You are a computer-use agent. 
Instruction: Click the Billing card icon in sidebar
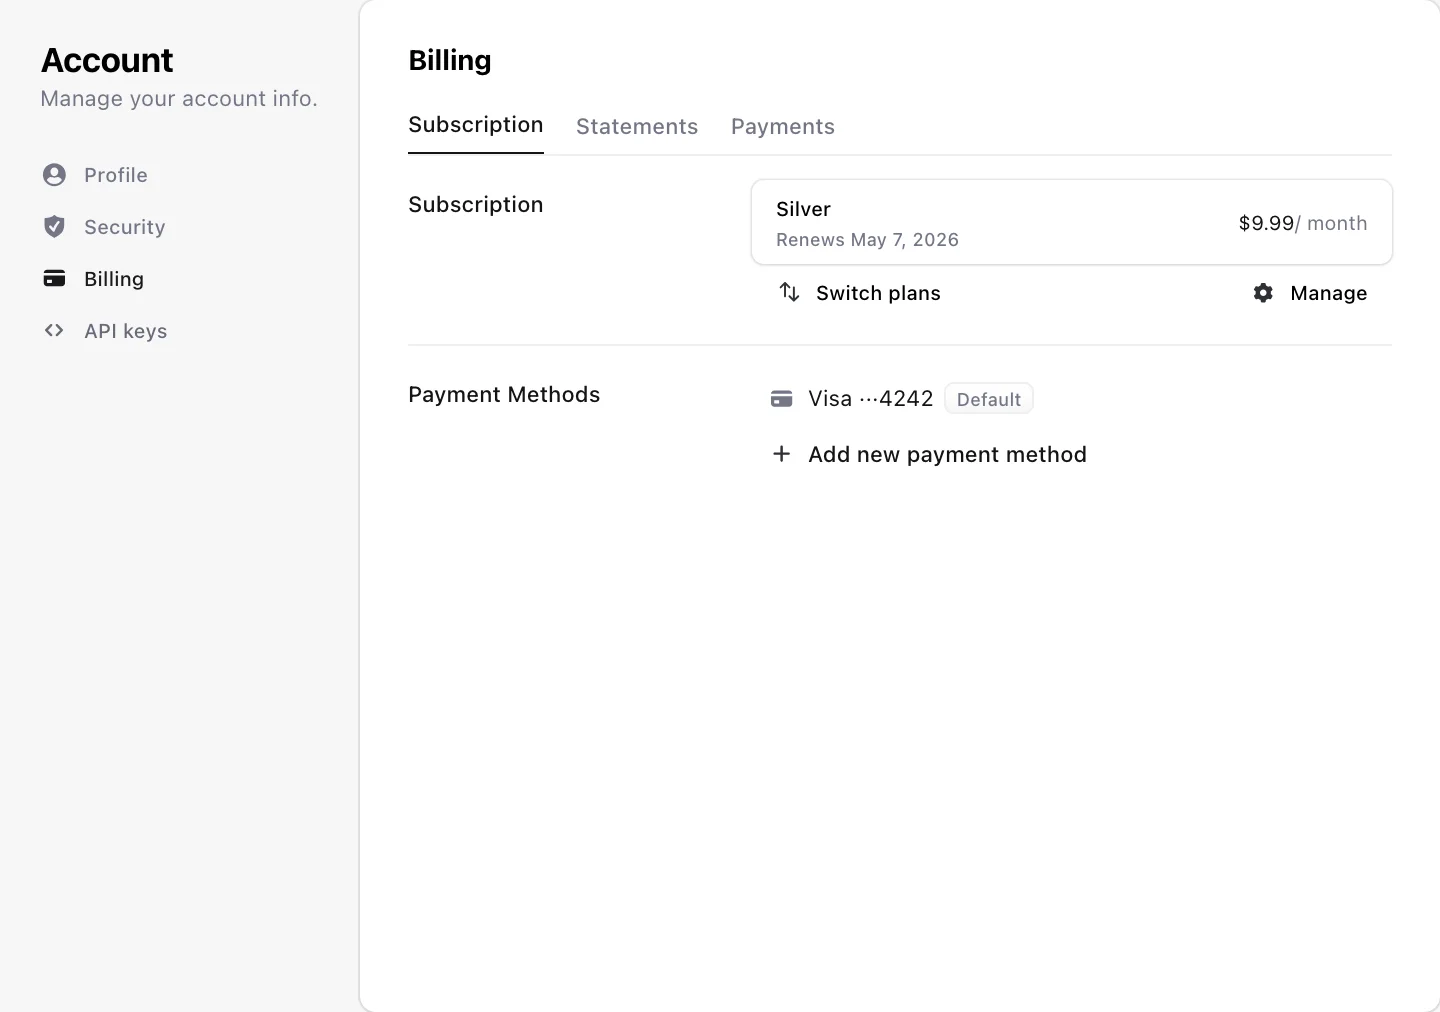(54, 279)
